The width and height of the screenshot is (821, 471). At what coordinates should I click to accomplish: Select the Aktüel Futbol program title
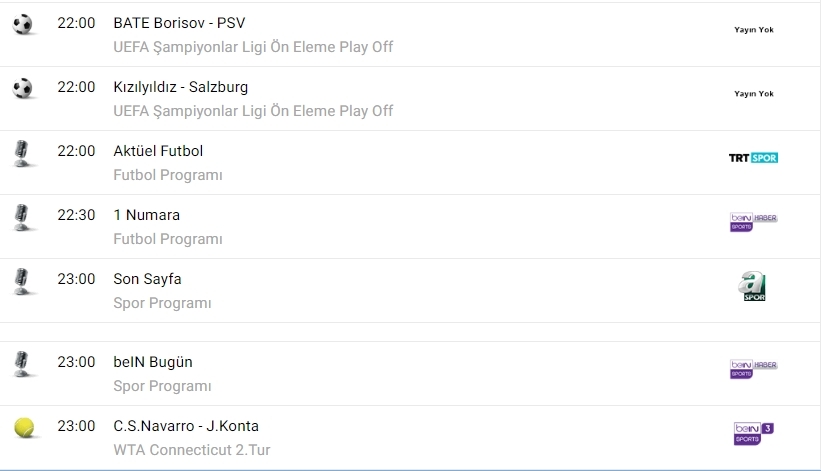click(x=158, y=151)
